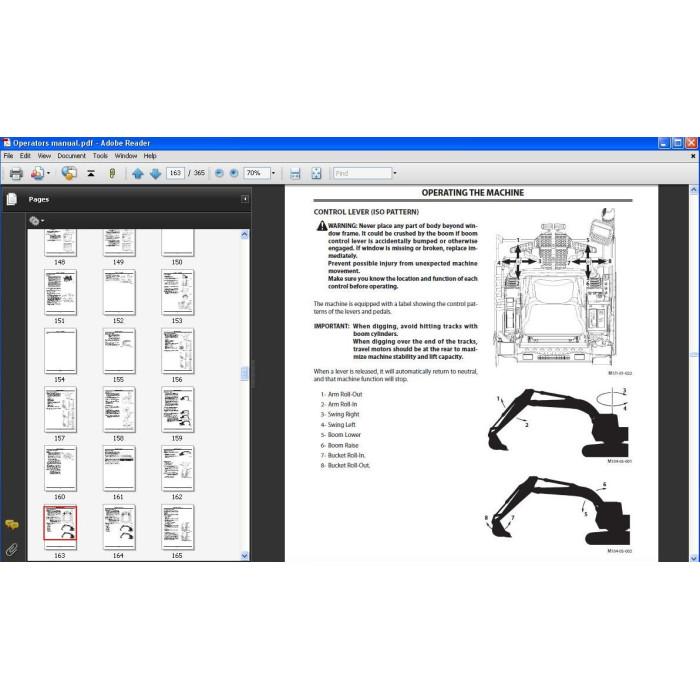The width and height of the screenshot is (700, 700).
Task: Click the Sign stamp icon
Action: 91,173
